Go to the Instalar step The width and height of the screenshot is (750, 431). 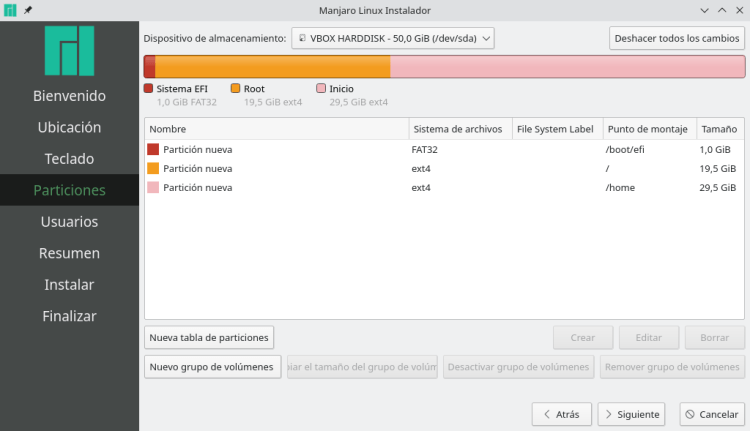coord(69,285)
